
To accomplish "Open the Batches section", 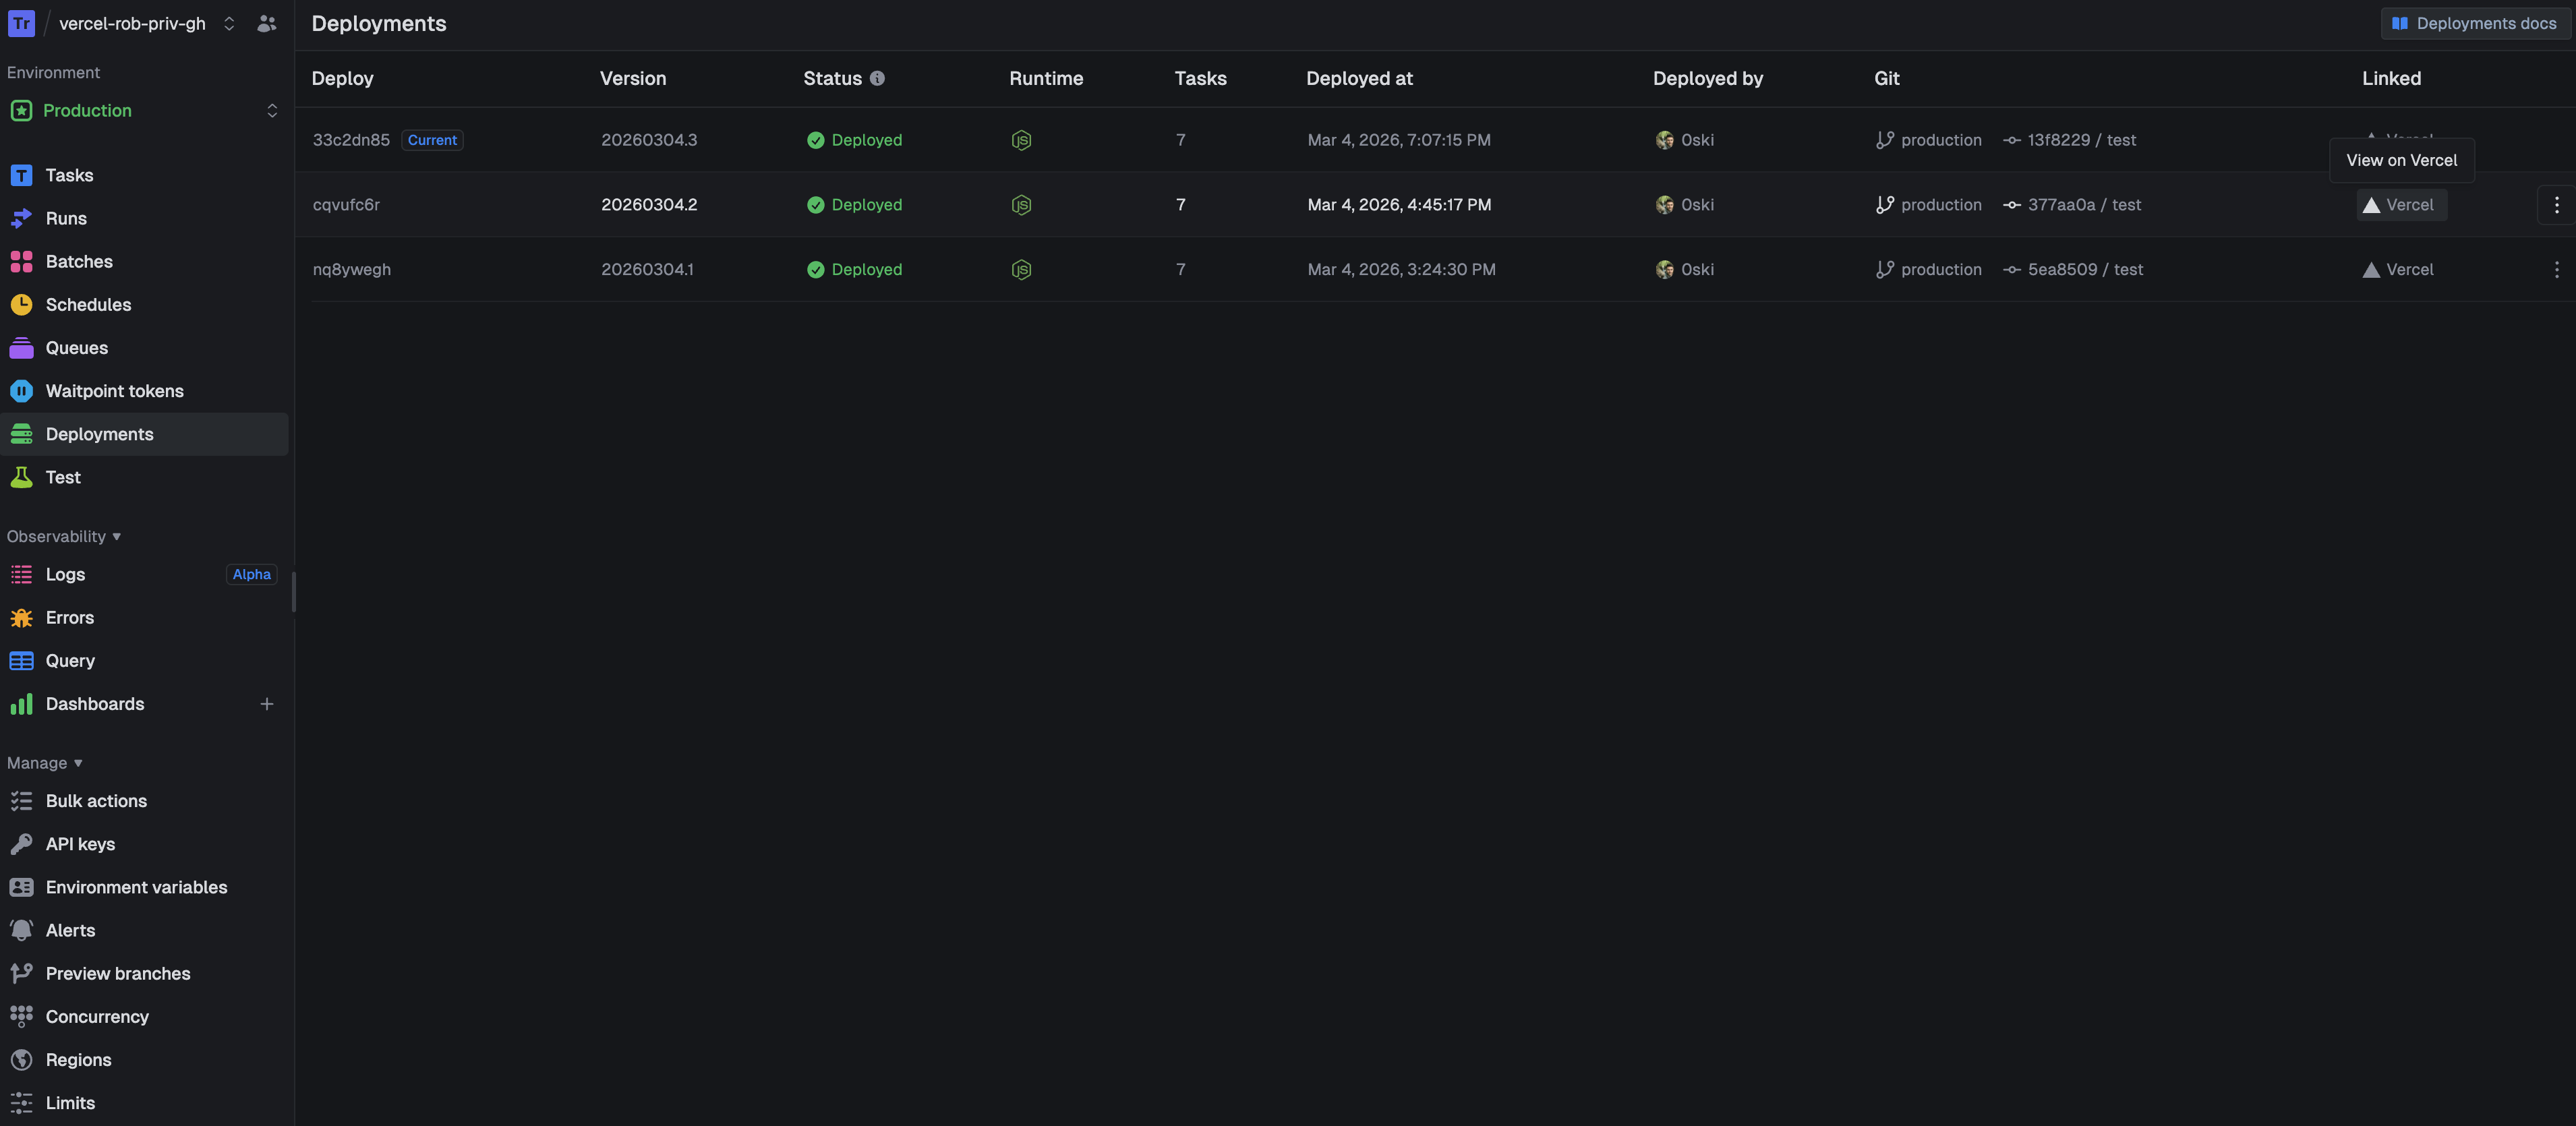I will (x=79, y=261).
